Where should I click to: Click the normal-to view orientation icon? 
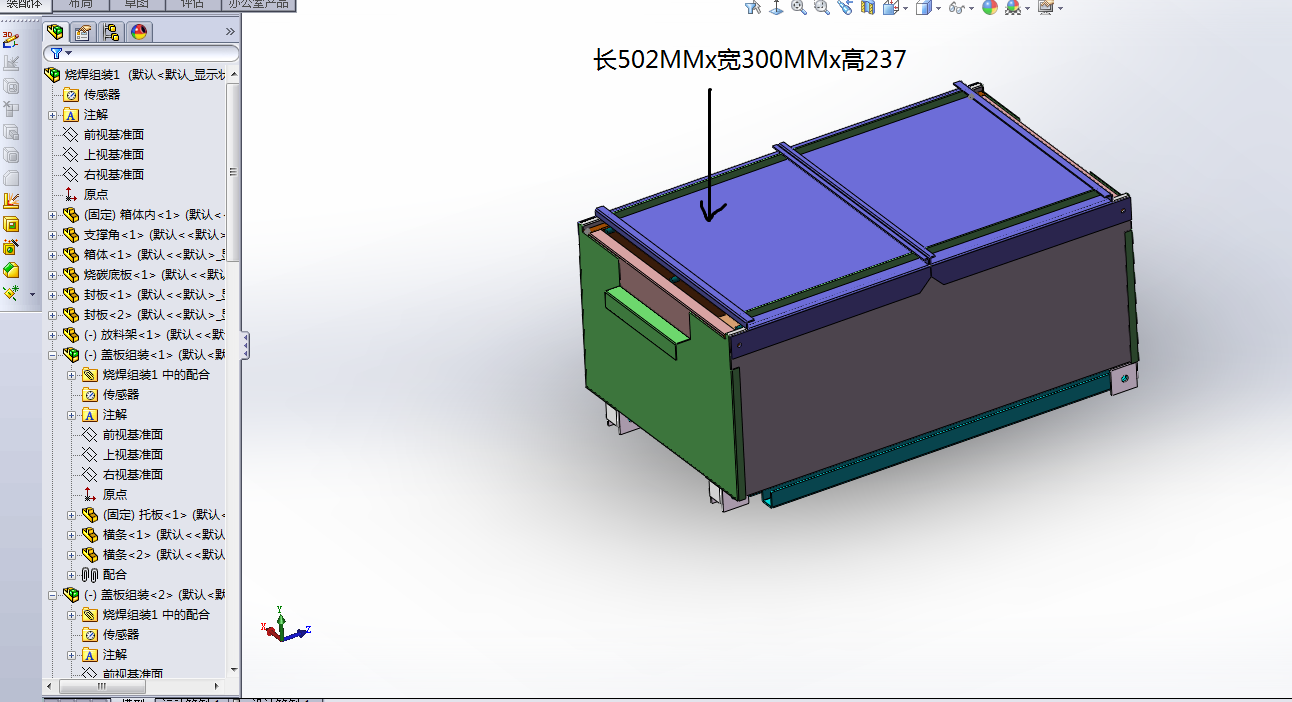[777, 8]
